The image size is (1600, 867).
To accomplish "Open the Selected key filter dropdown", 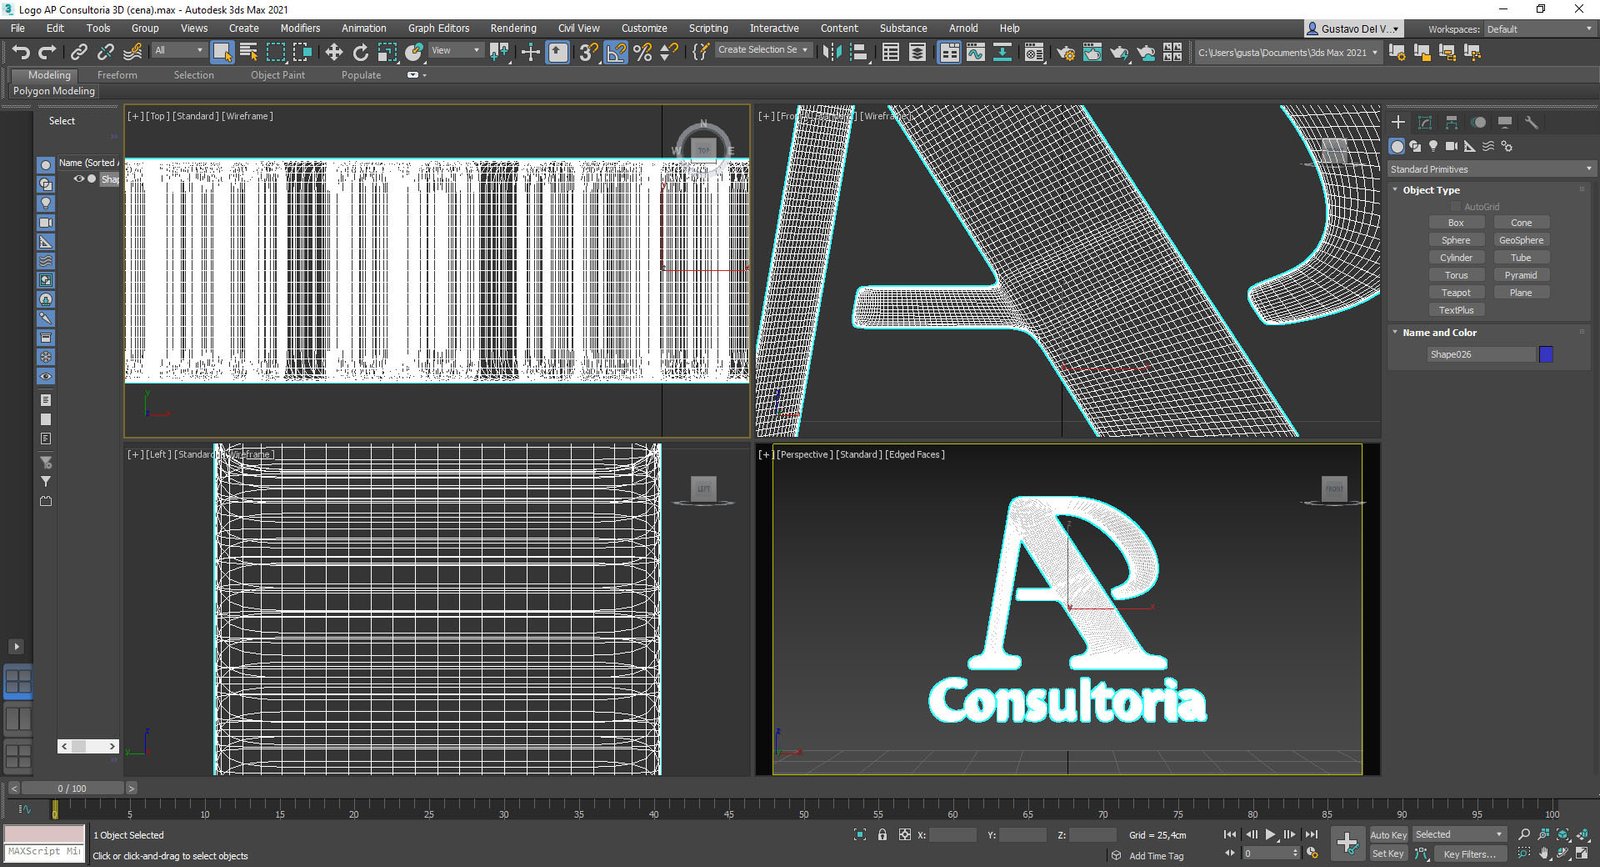I will 1459,834.
